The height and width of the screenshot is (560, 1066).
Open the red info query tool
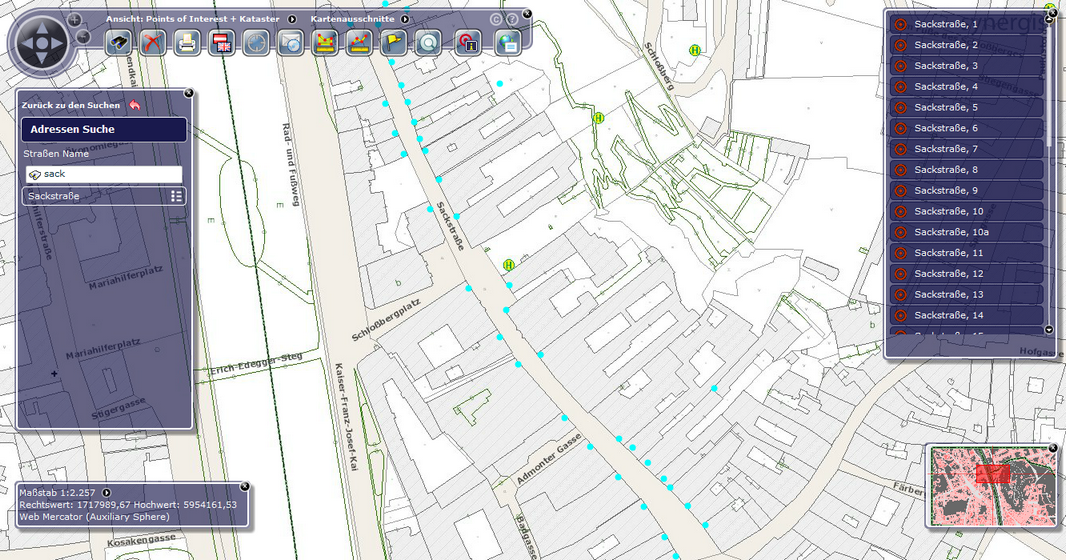[x=466, y=42]
